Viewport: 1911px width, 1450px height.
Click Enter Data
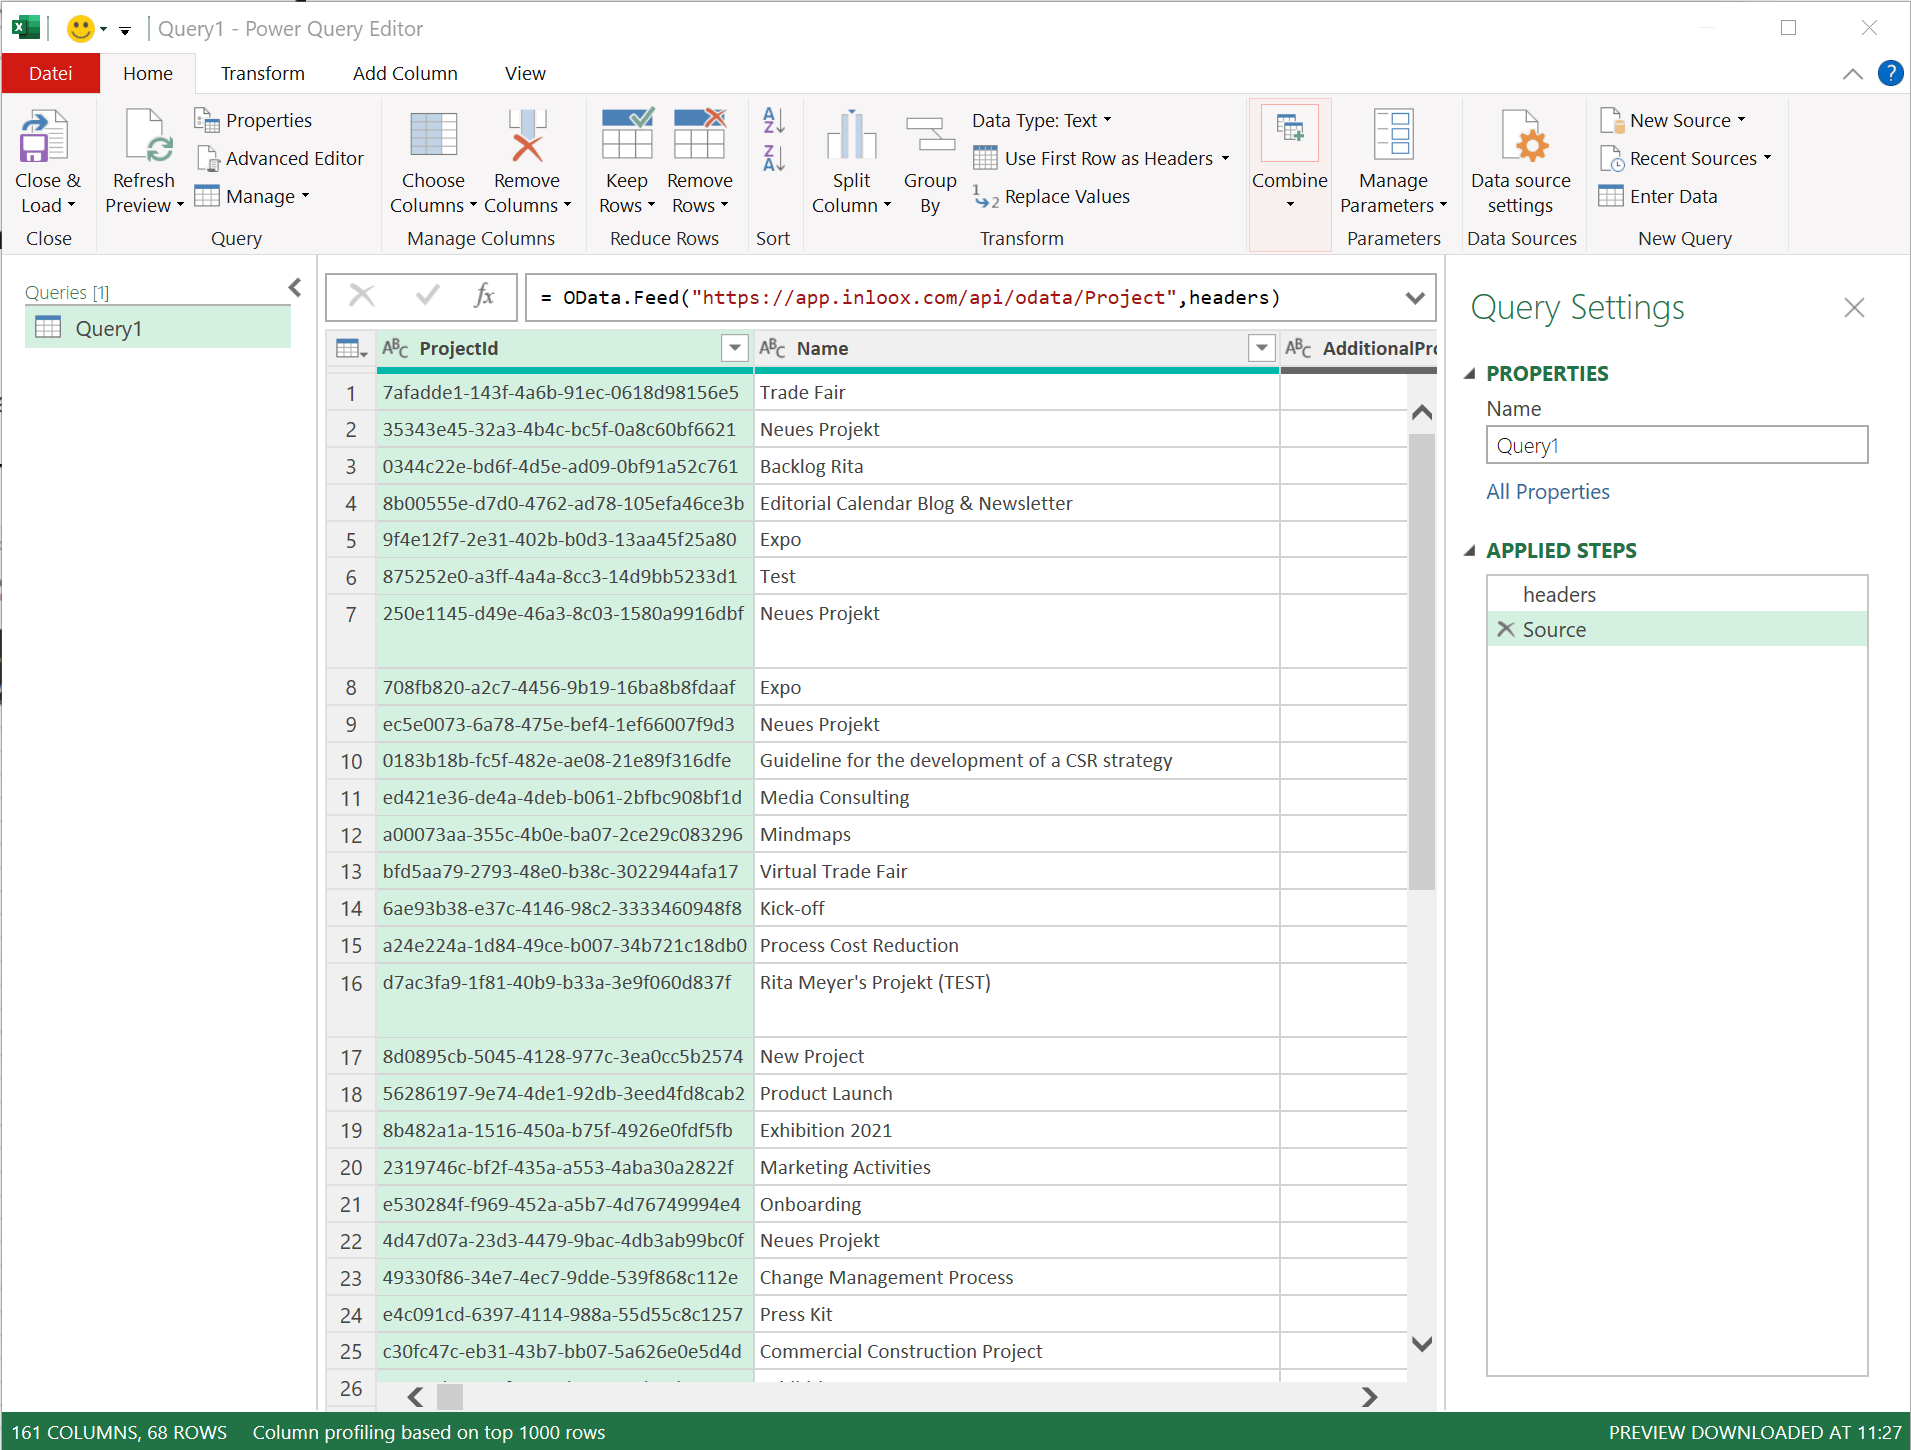pos(1658,197)
